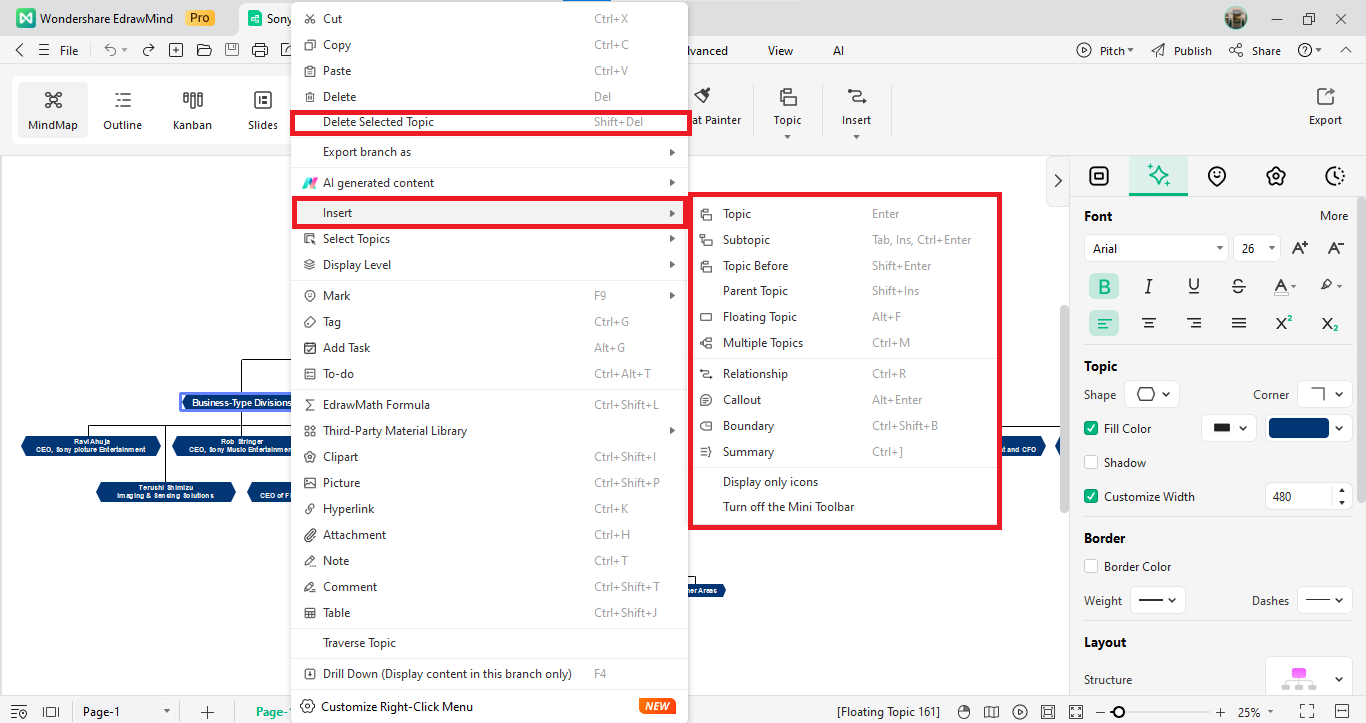
Task: Select Subtopic in Insert submenu
Action: [846, 240]
